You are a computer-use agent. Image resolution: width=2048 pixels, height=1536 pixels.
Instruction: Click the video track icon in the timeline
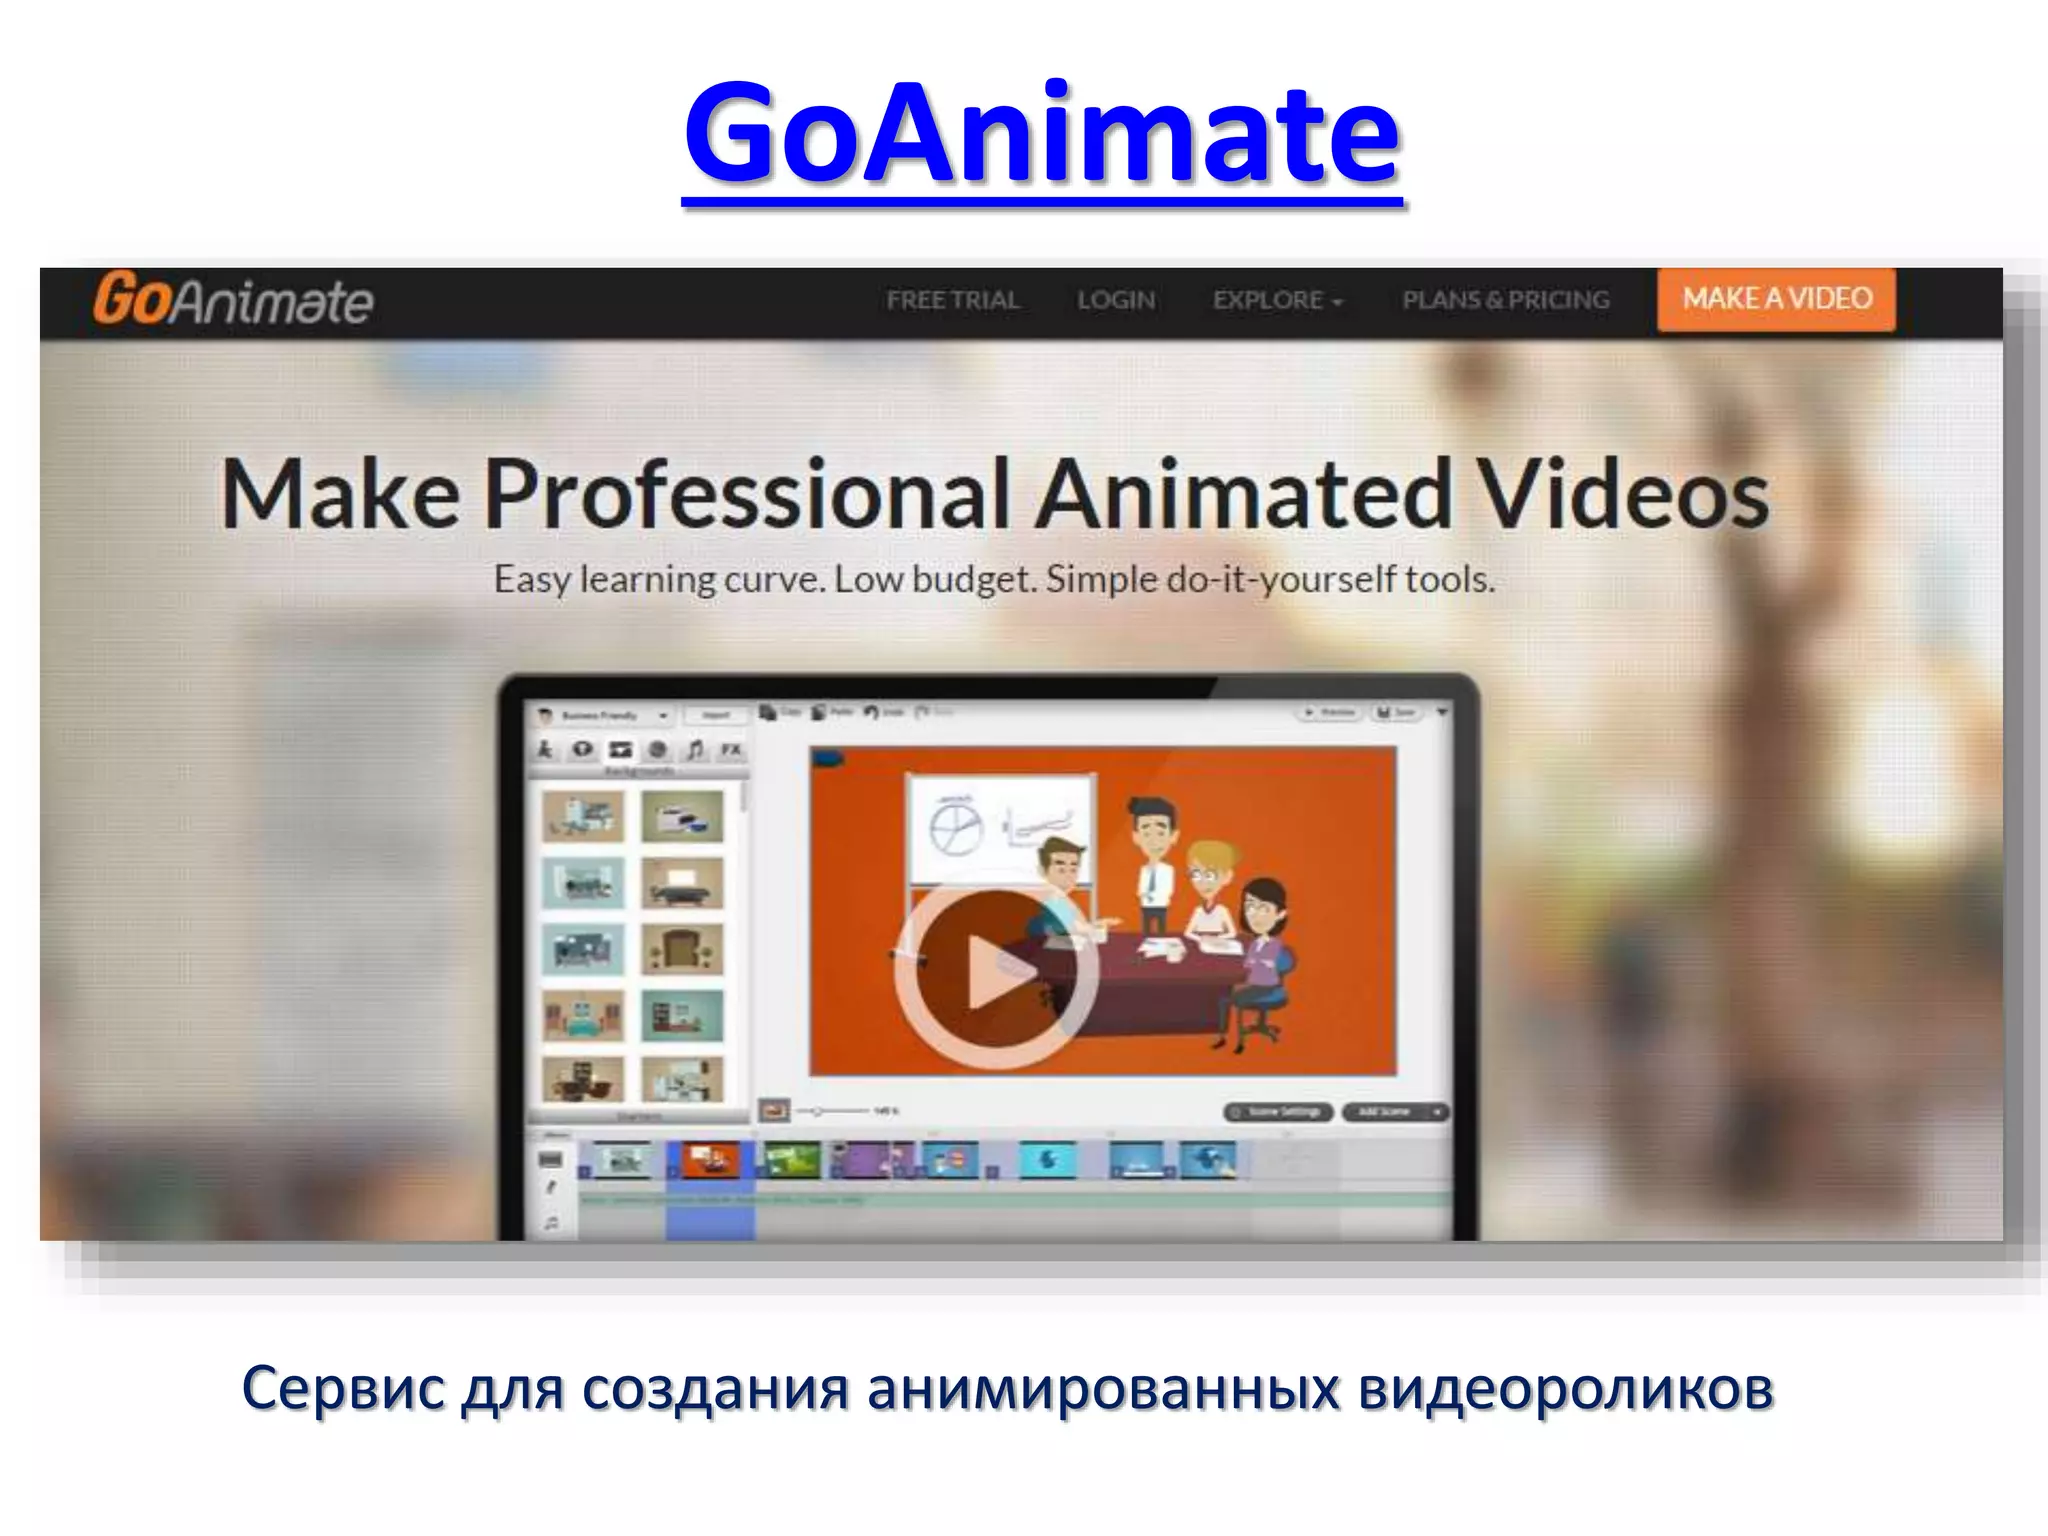(x=551, y=1160)
